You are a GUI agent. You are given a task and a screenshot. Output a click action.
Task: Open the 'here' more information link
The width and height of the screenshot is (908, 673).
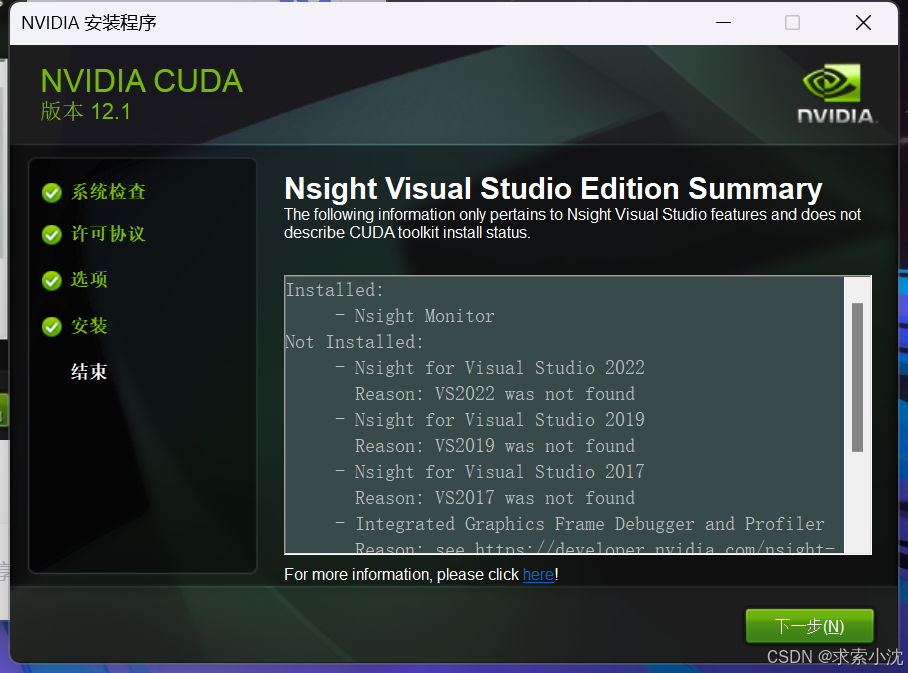[x=539, y=575]
